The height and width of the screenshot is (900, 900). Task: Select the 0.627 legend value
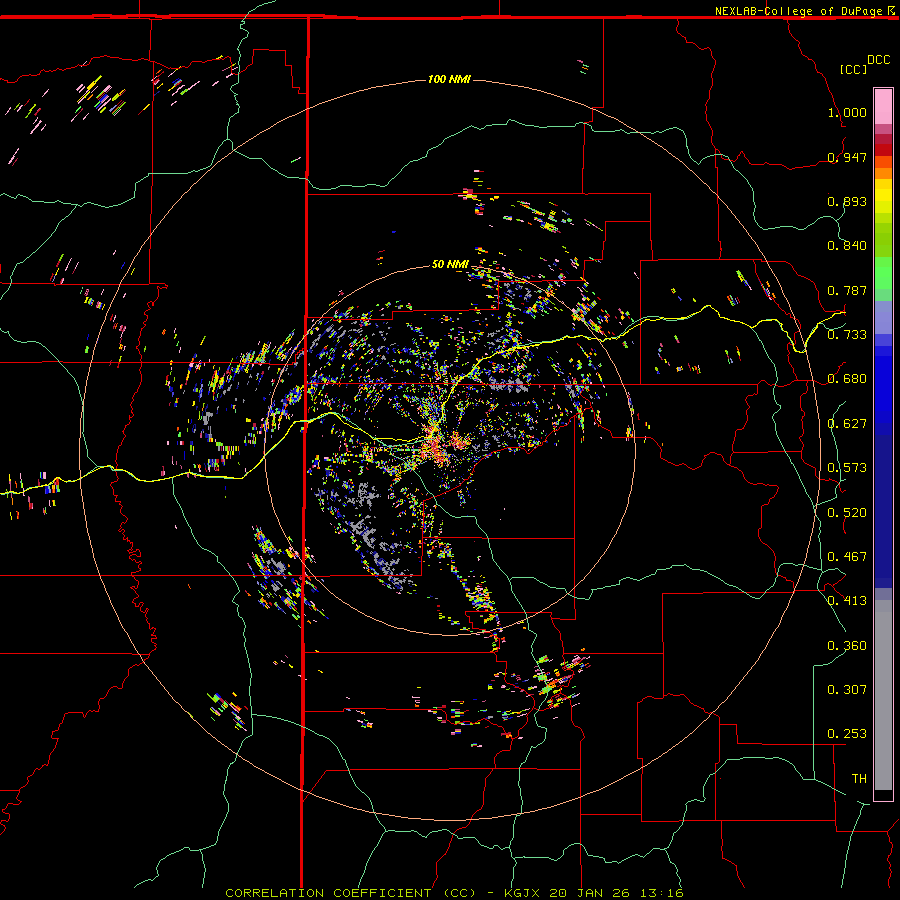(x=847, y=424)
